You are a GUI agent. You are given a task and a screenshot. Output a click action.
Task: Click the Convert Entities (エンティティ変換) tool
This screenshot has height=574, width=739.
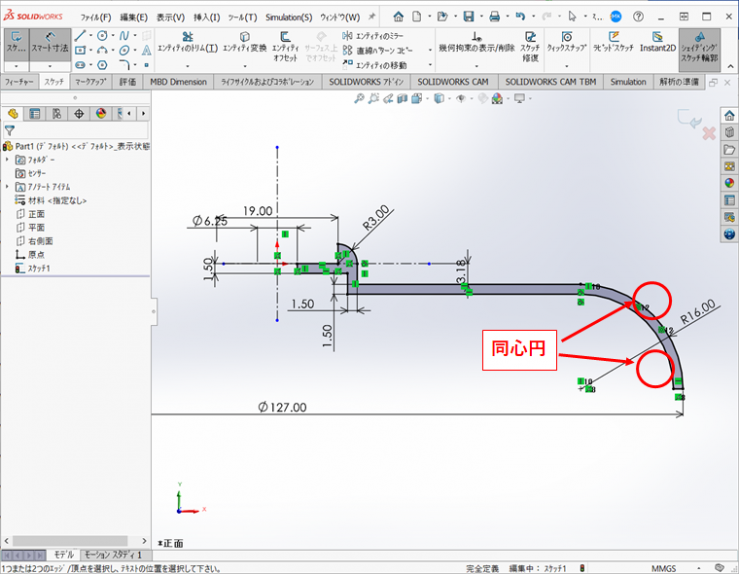pos(244,41)
